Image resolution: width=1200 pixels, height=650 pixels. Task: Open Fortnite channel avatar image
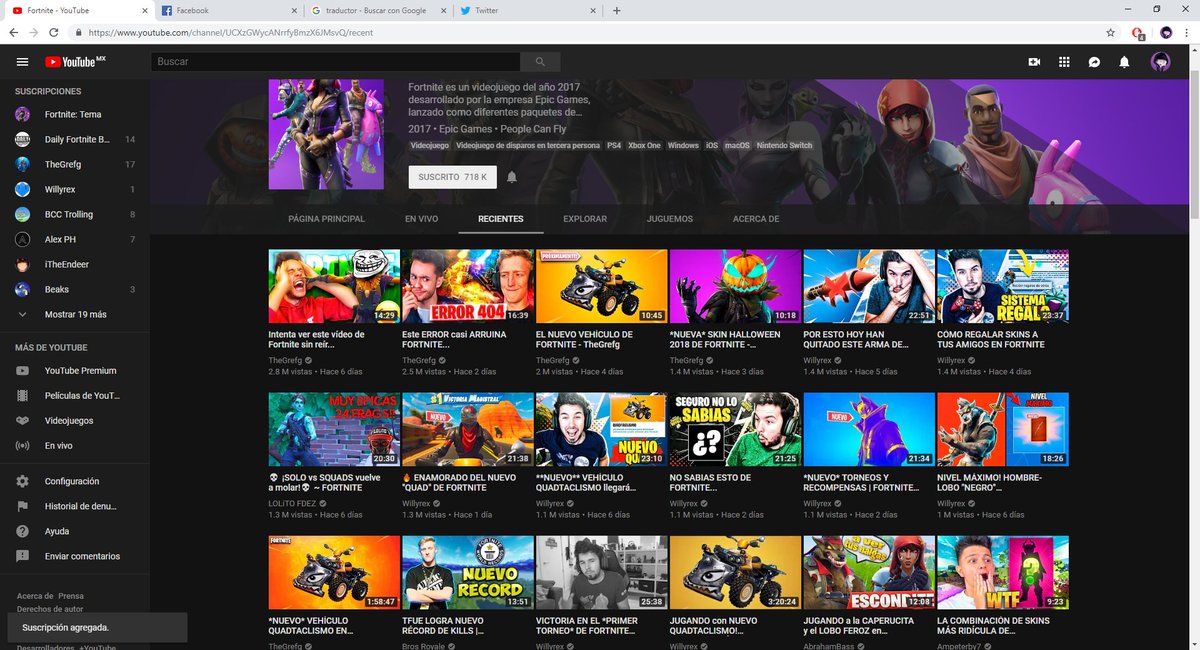[326, 134]
